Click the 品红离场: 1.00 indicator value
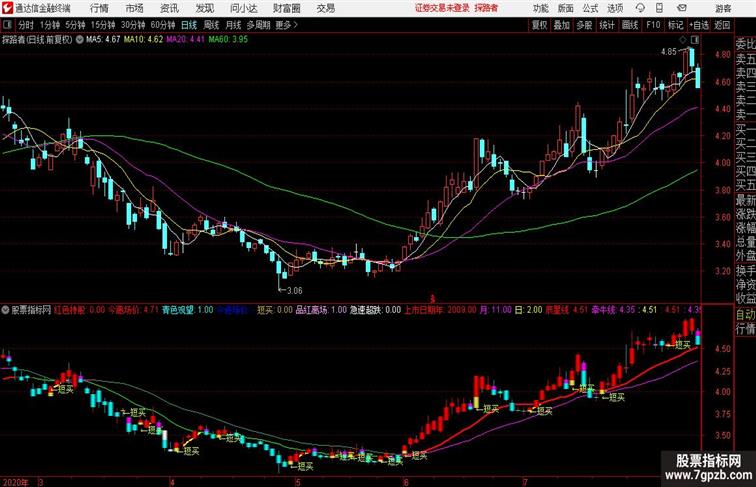 click(x=321, y=310)
